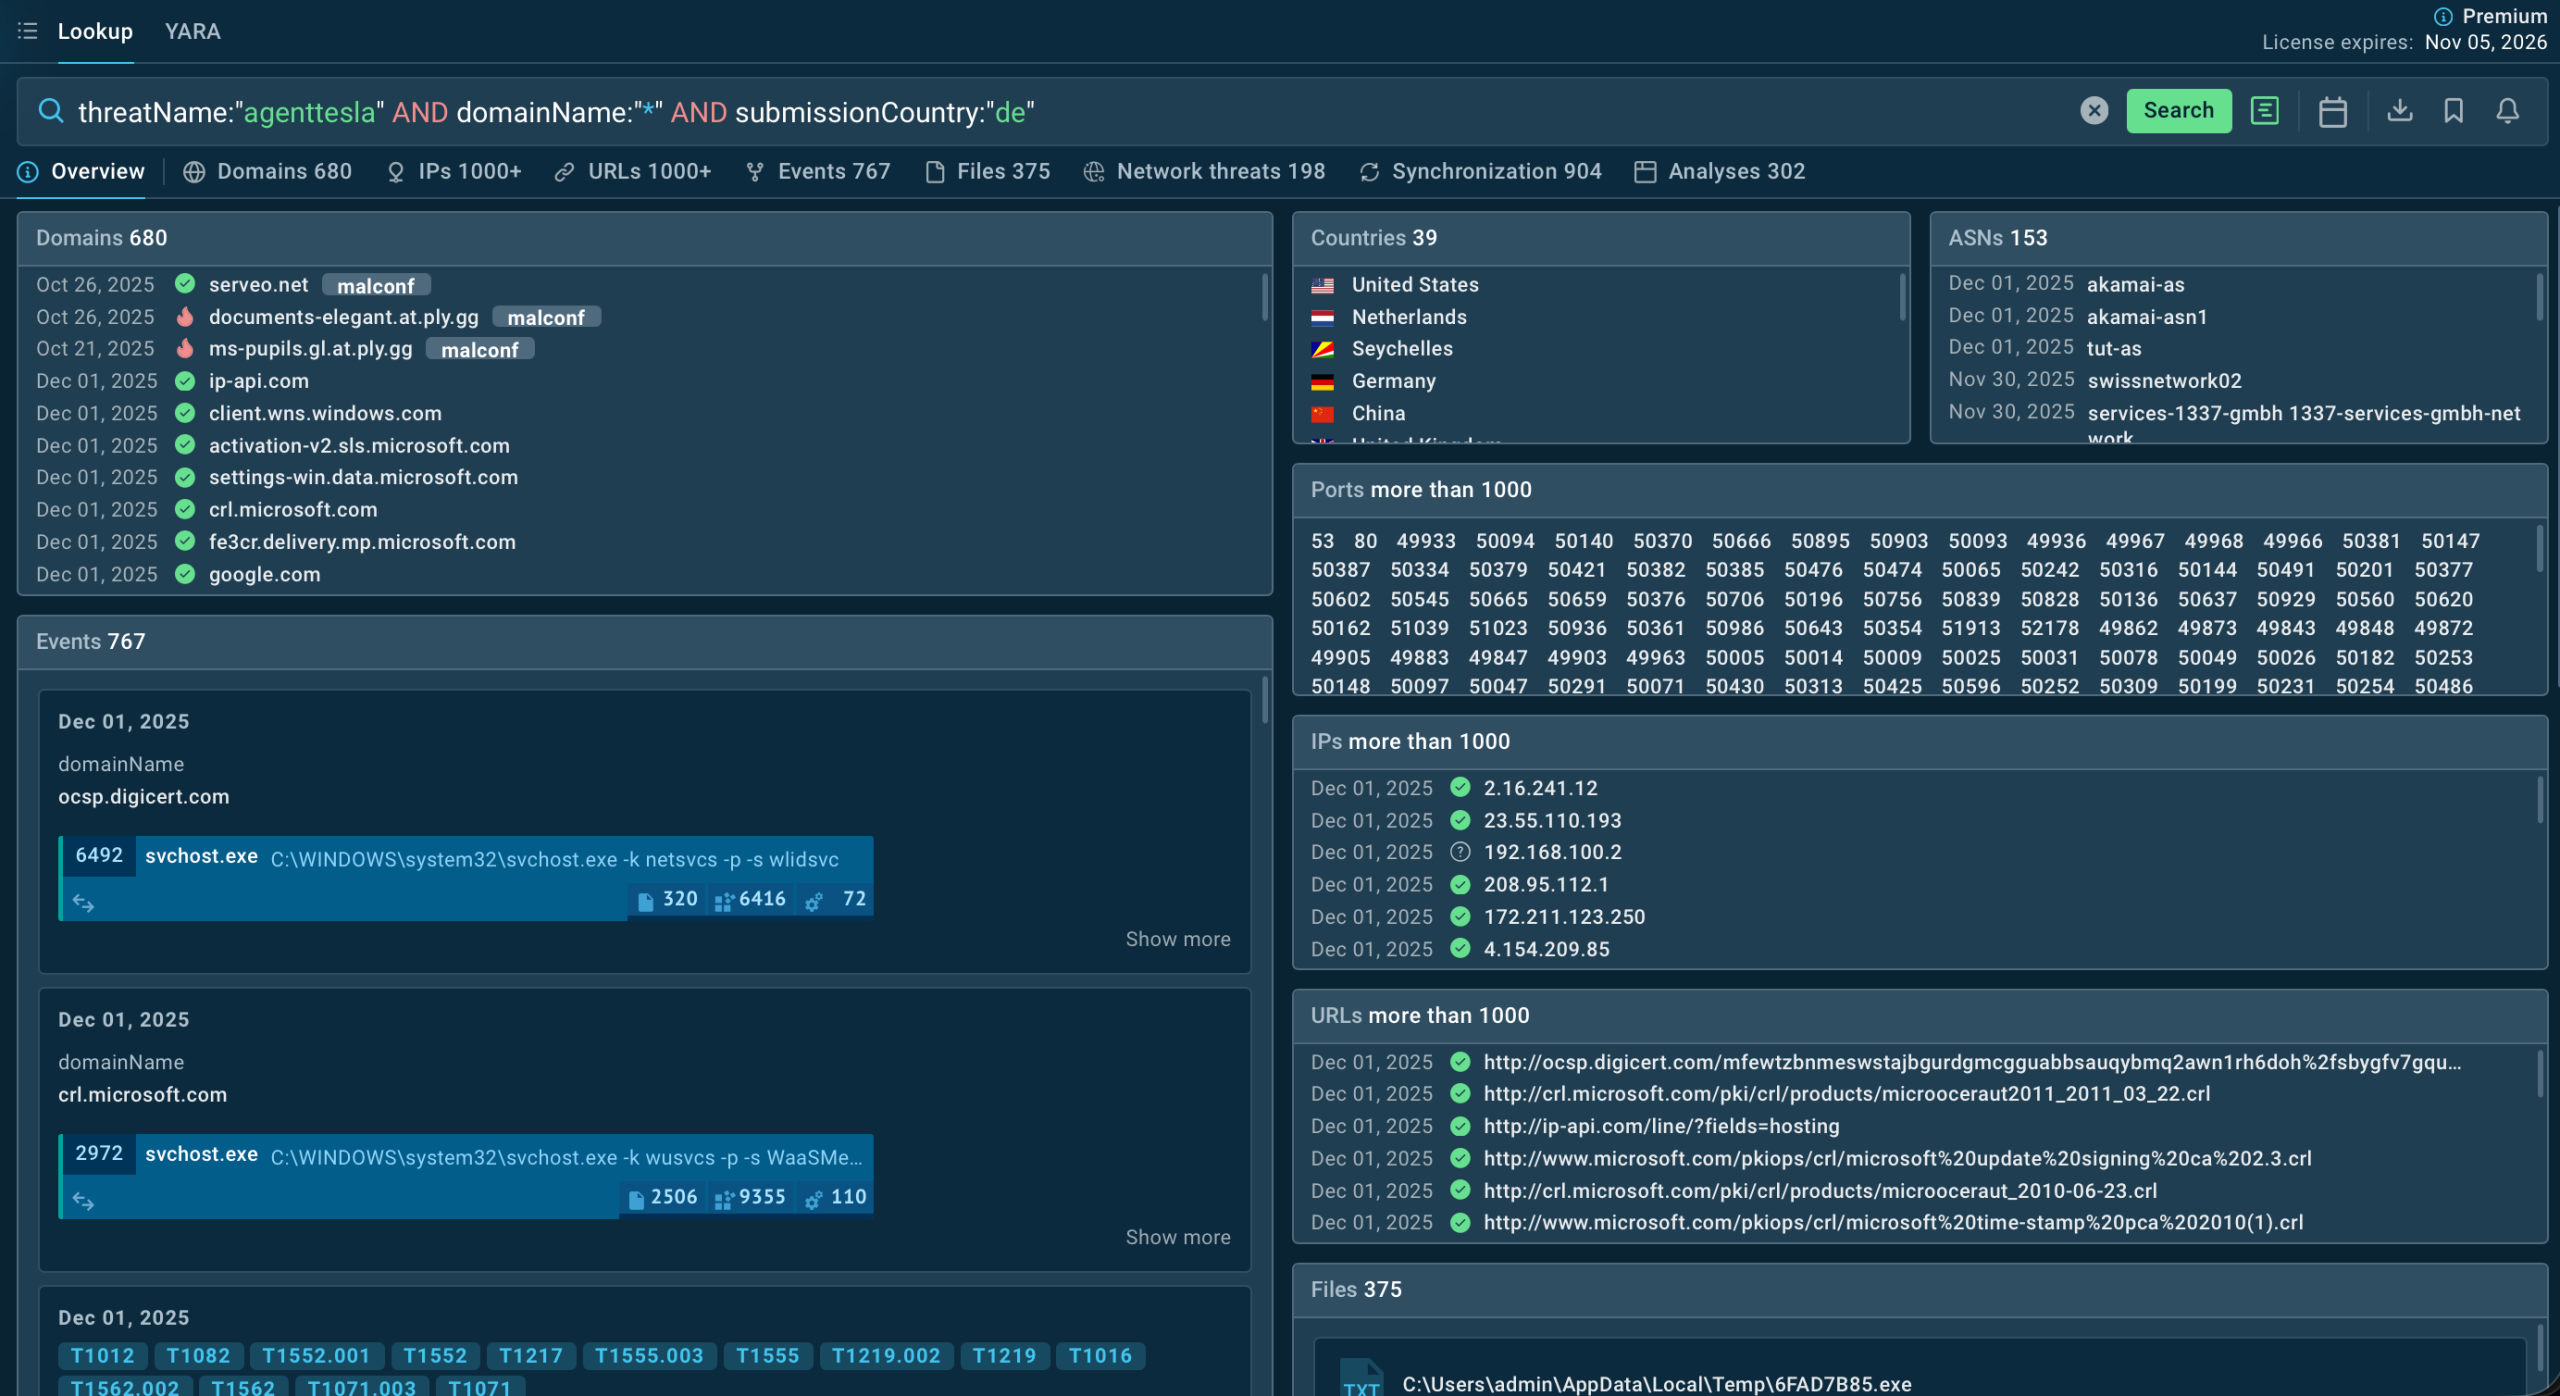Open the query builder list icon
This screenshot has height=1396, width=2560.
click(2265, 111)
